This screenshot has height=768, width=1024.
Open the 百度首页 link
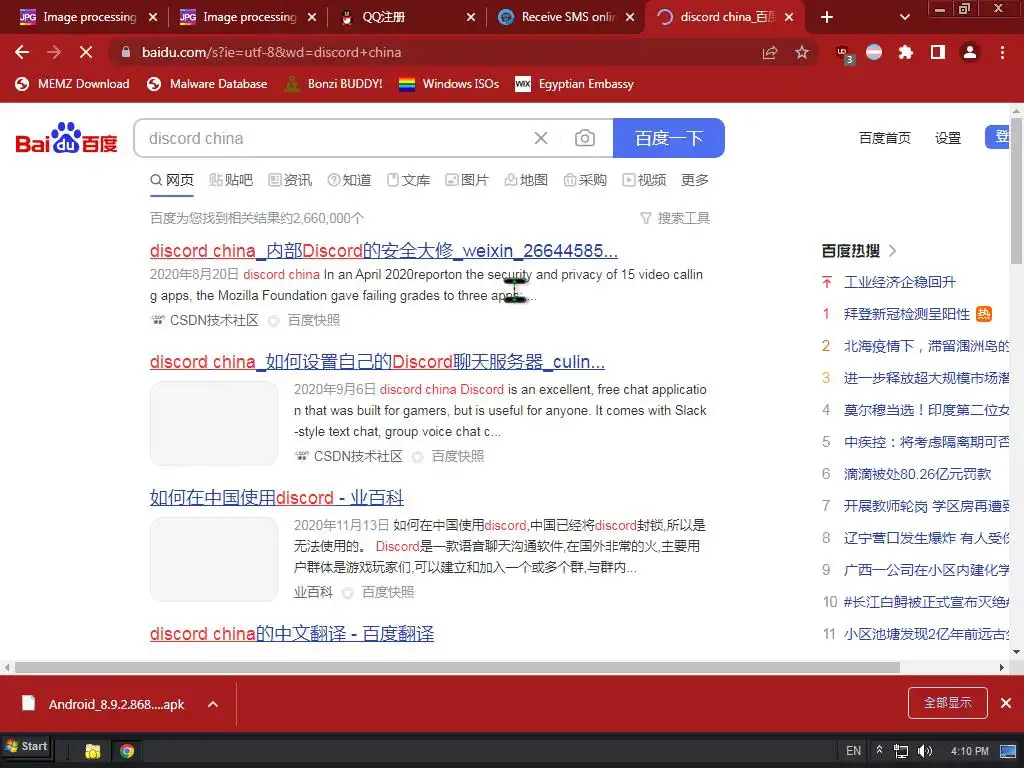tap(884, 138)
